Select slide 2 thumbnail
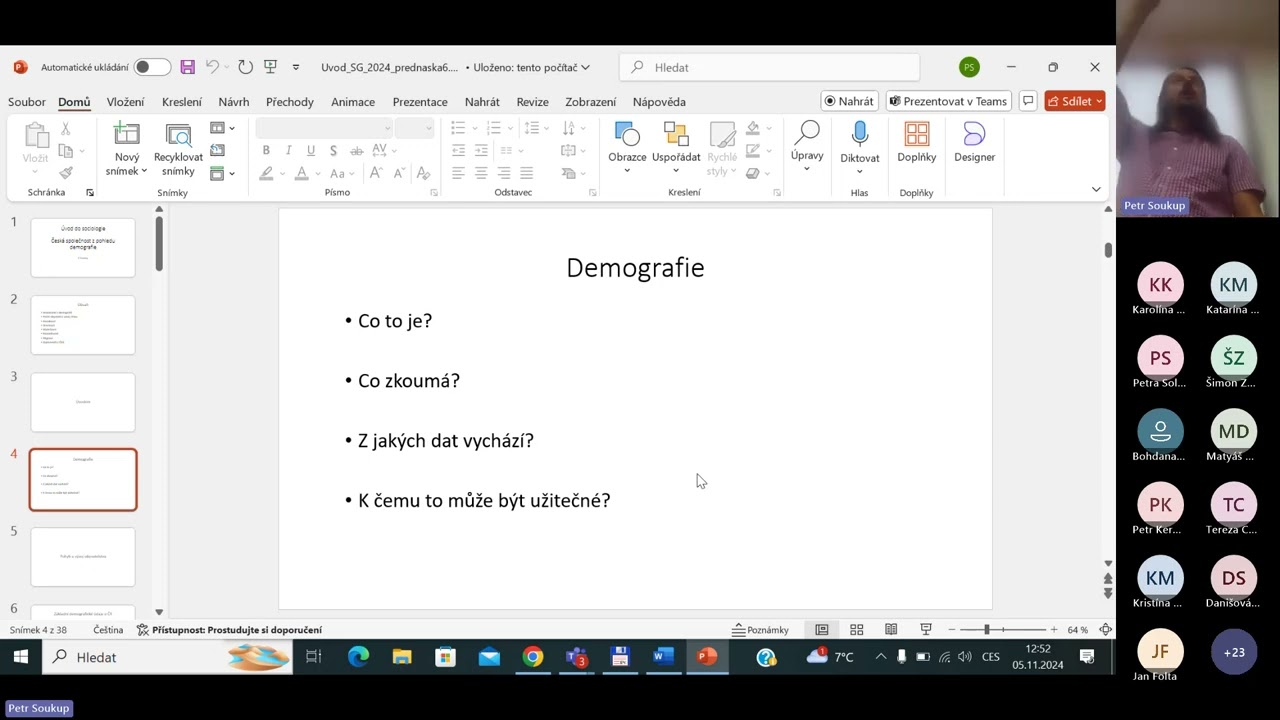Image resolution: width=1280 pixels, height=720 pixels. [83, 325]
